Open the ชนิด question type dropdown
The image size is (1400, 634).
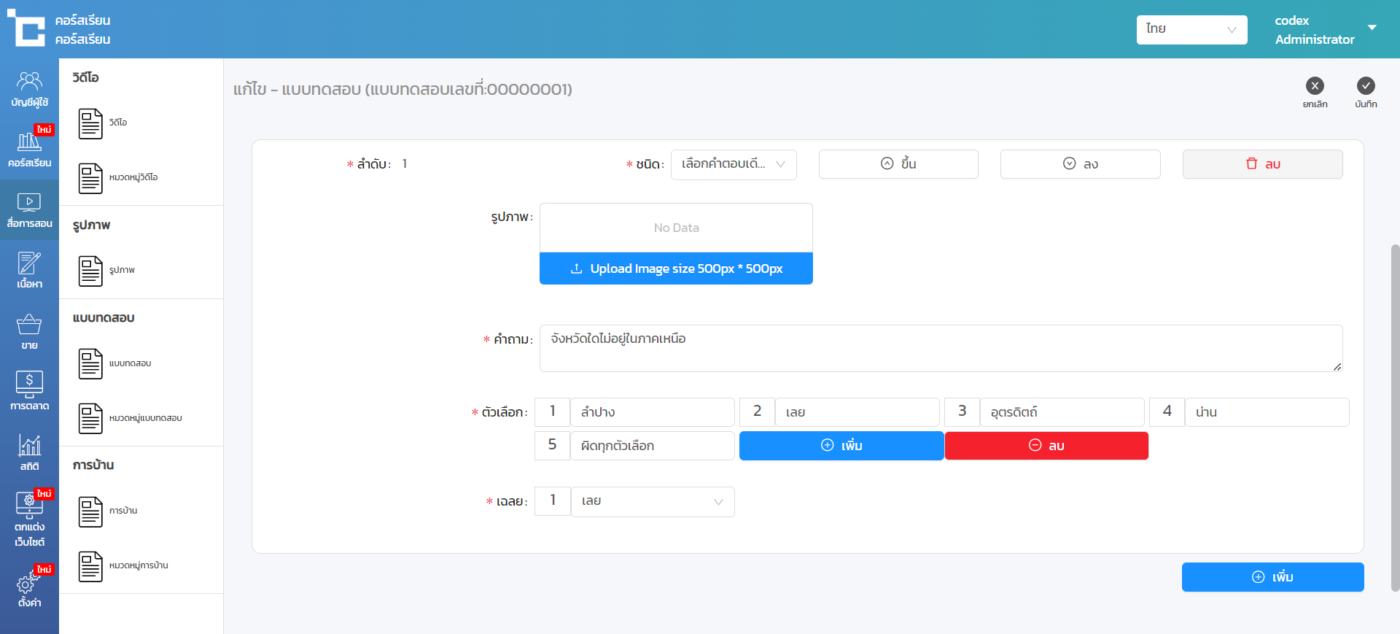pyautogui.click(x=733, y=164)
